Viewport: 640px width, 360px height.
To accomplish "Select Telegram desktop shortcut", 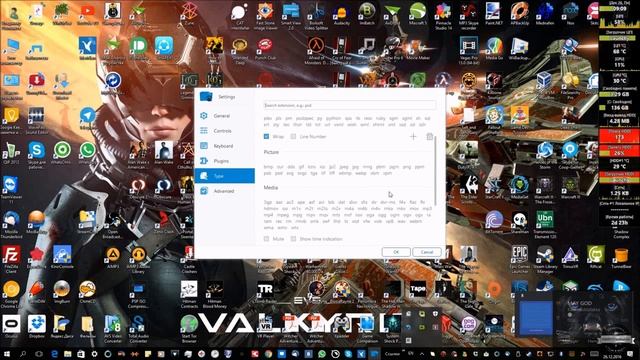I will [x=87, y=118].
